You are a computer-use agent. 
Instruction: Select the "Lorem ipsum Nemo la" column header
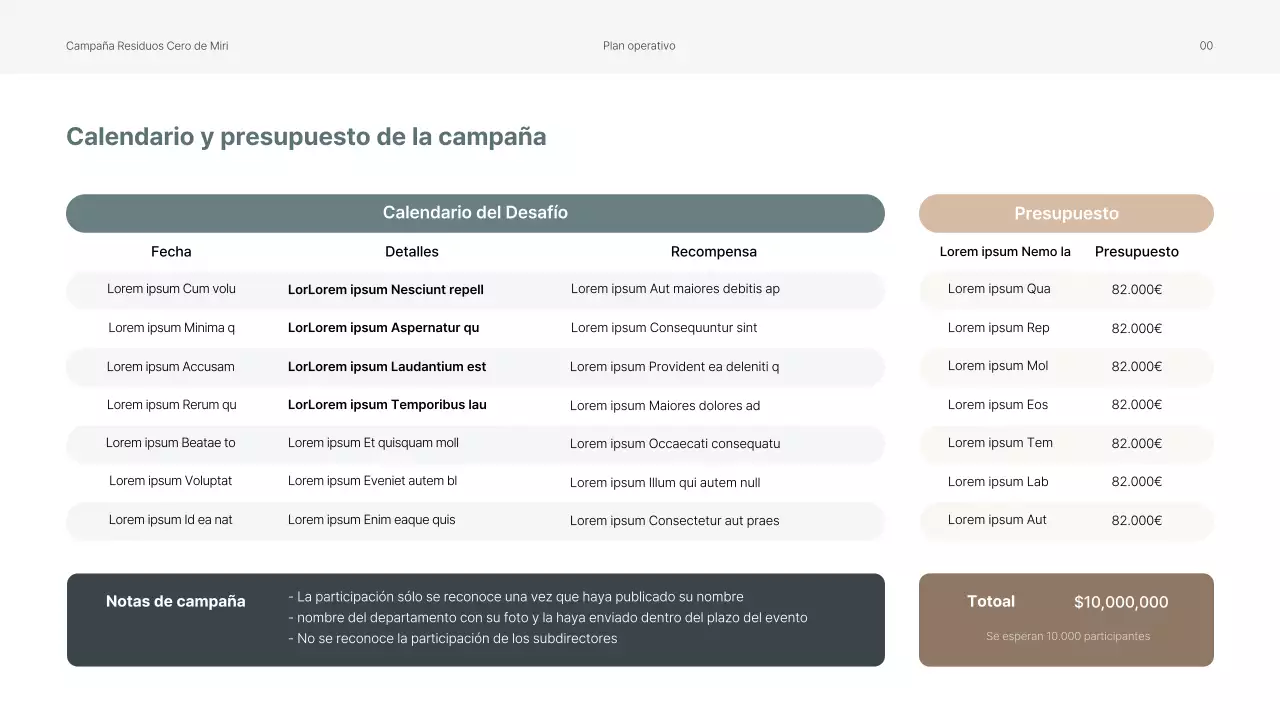coord(1005,252)
